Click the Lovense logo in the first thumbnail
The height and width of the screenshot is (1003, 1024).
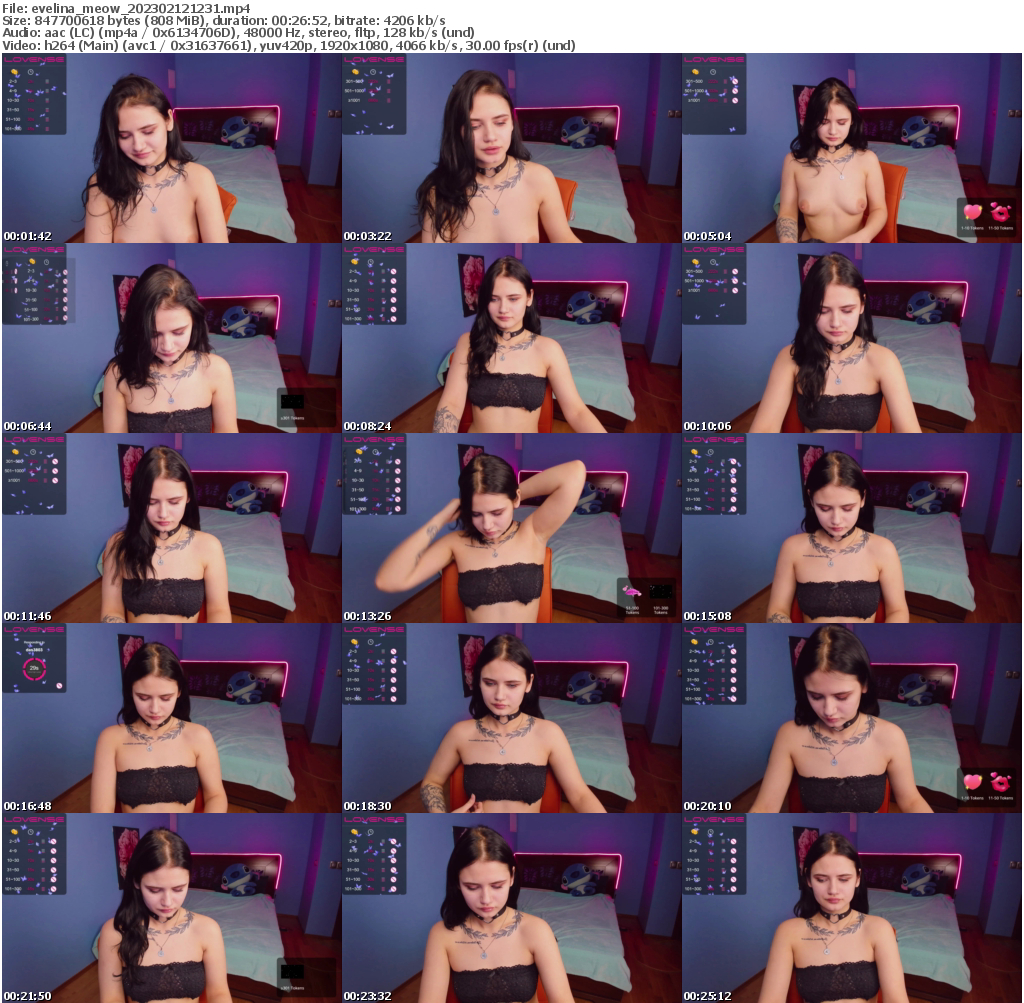pos(34,59)
